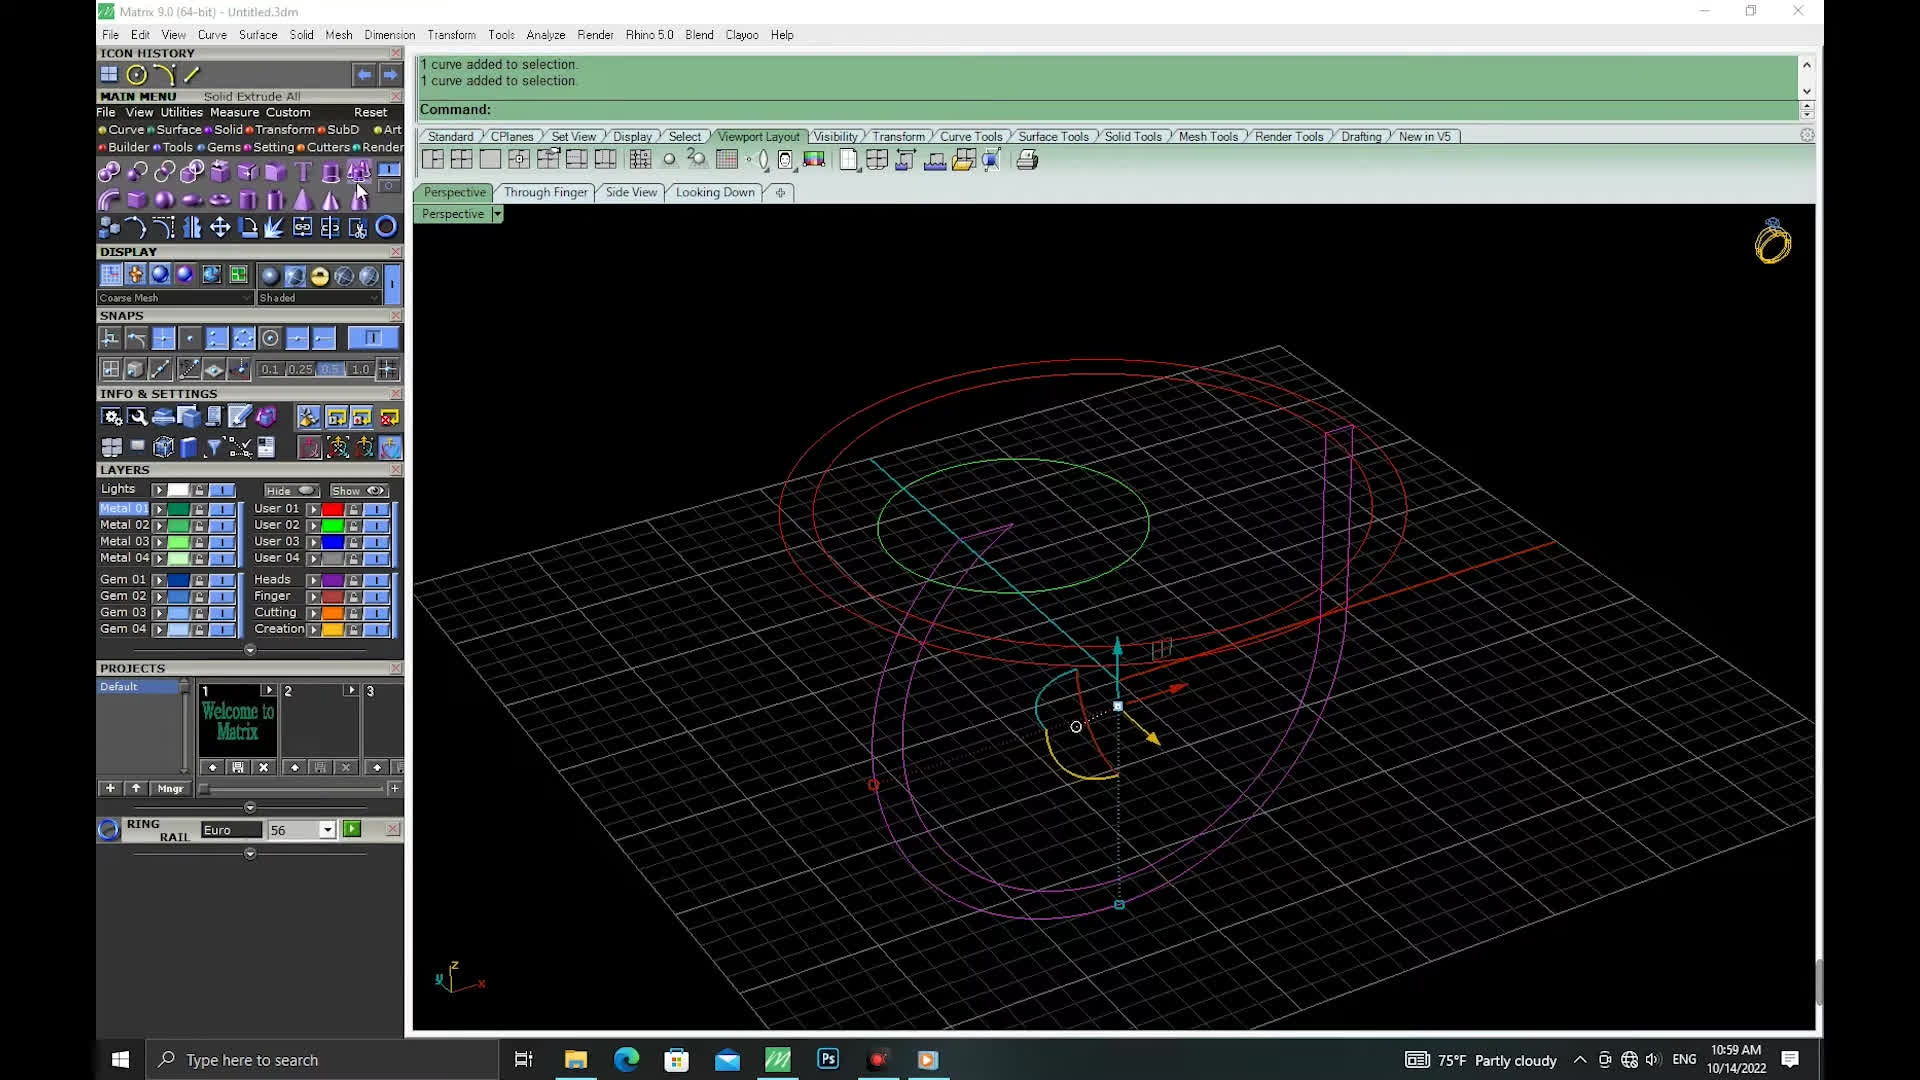Viewport: 1920px width, 1080px height.
Task: Switch to the Looking Down viewport tab
Action: [715, 192]
